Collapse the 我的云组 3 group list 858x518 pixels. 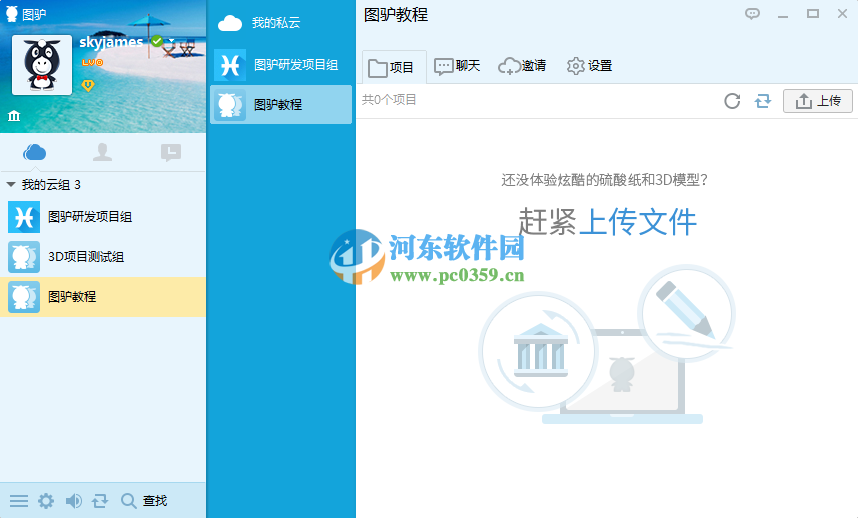pos(10,185)
